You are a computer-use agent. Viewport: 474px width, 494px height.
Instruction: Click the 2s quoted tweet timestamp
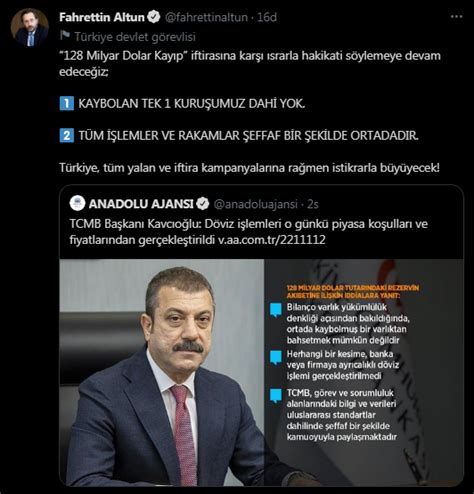(313, 204)
